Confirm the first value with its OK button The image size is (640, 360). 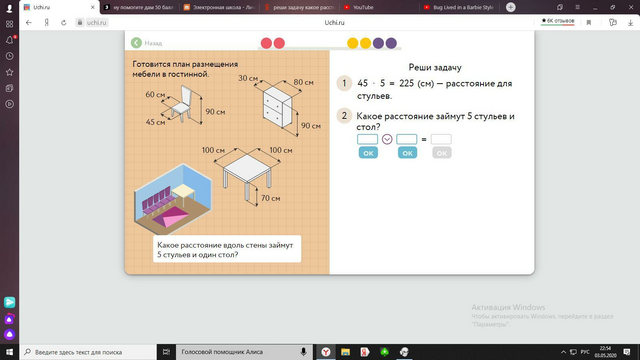click(368, 153)
